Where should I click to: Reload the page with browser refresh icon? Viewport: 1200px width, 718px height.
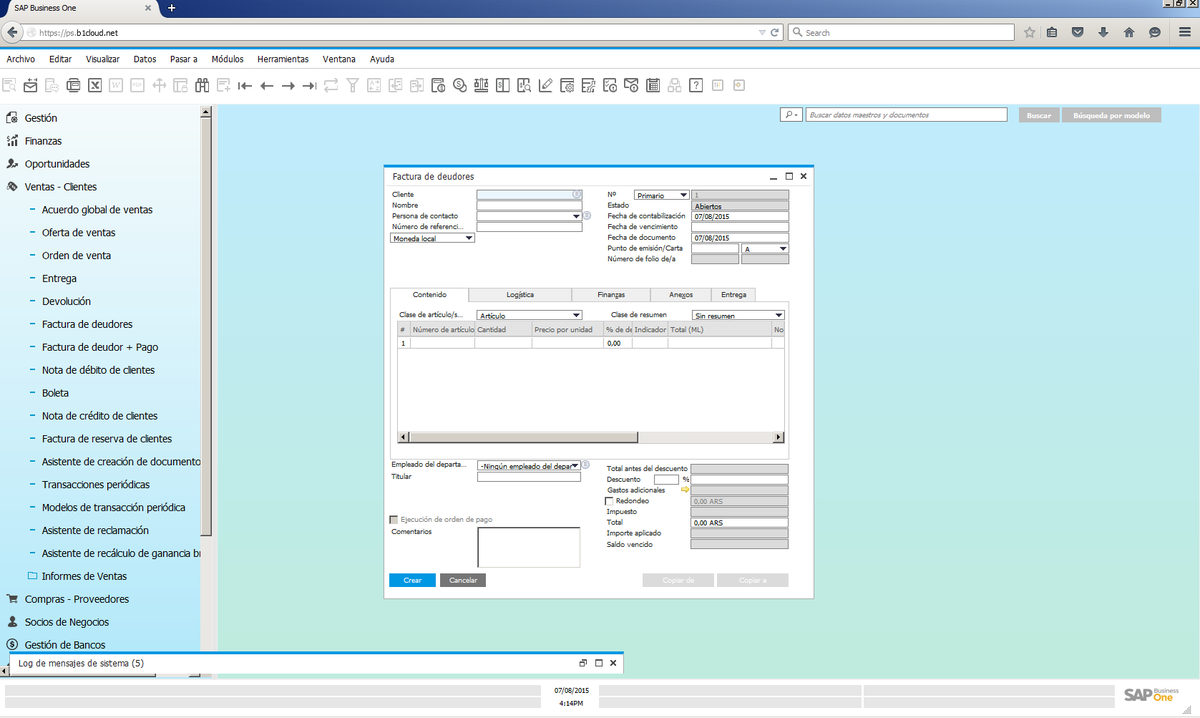(775, 33)
